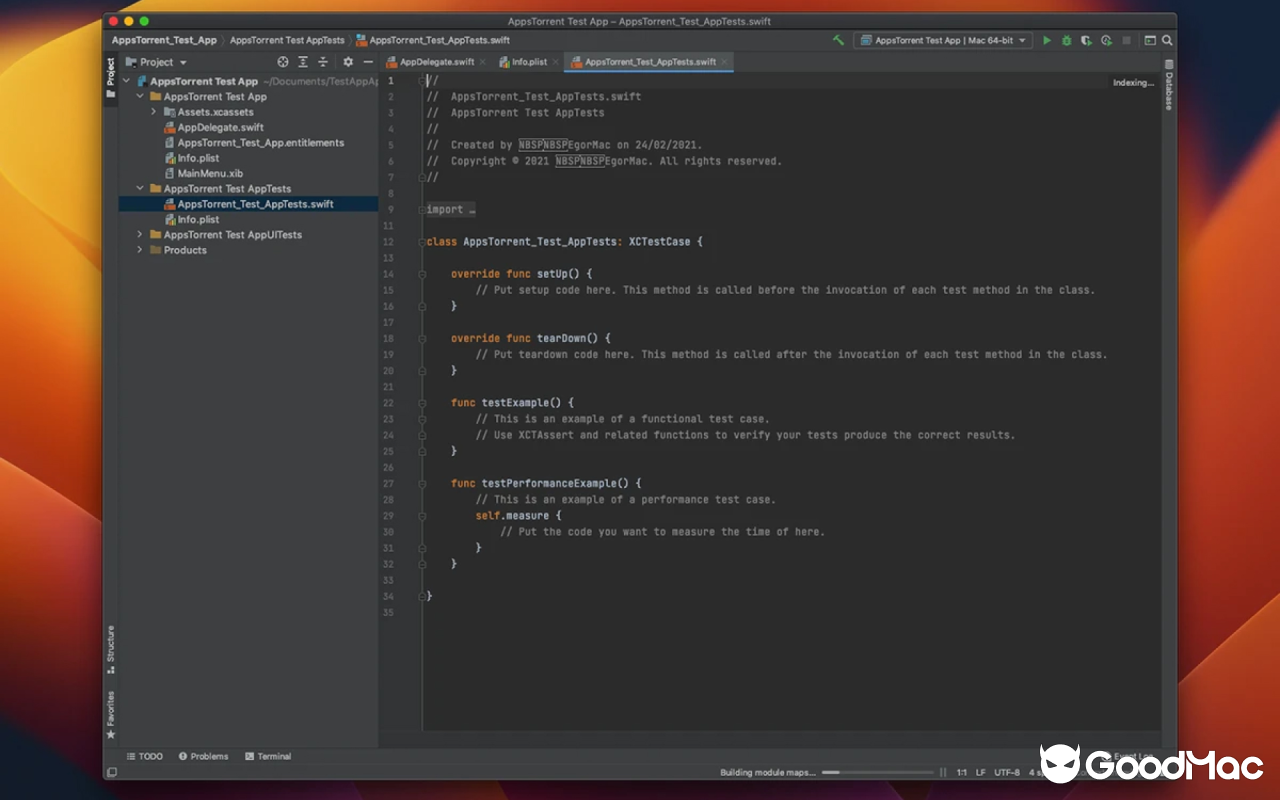Switch to the AppDelegate.swift tab
This screenshot has width=1280, height=800.
(438, 61)
